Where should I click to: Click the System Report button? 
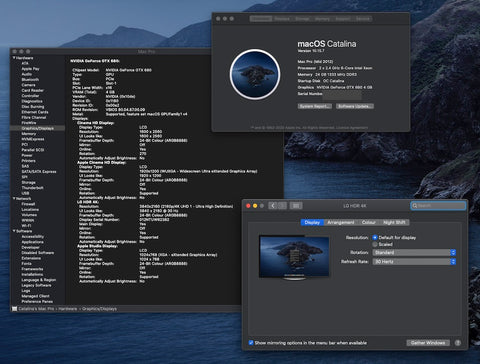(315, 106)
